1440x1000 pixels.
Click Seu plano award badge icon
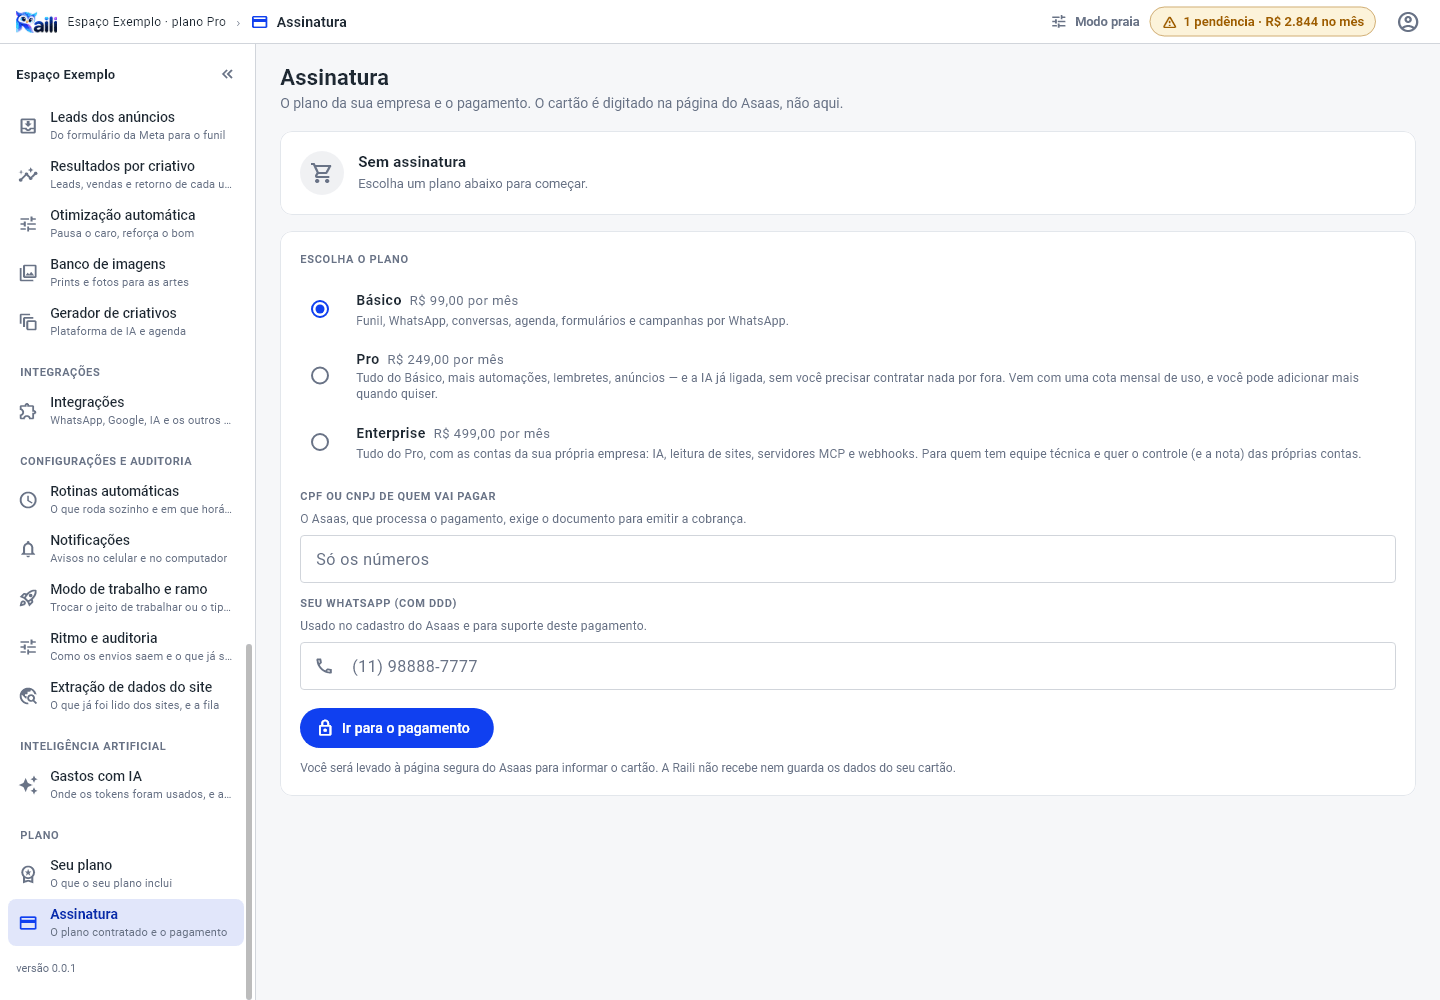pyautogui.click(x=28, y=874)
